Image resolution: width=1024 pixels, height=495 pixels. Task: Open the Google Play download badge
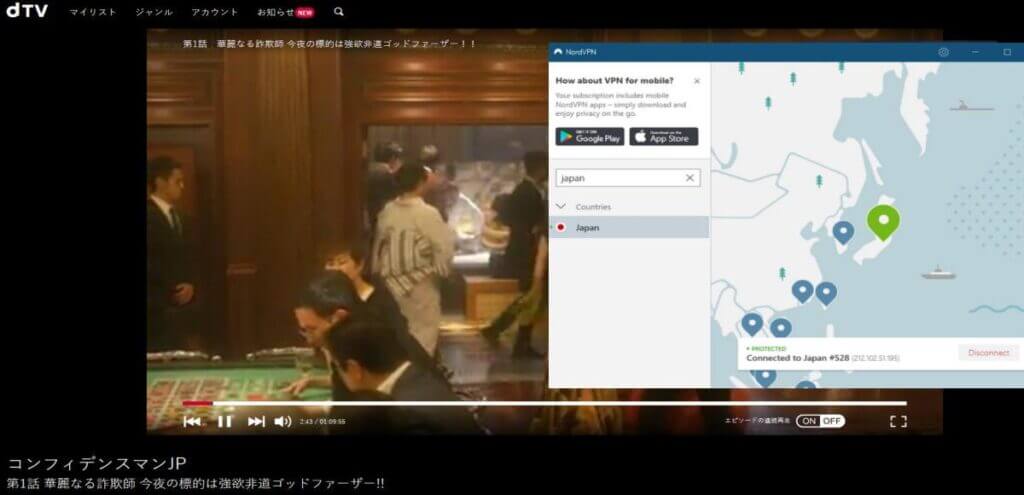[x=590, y=136]
